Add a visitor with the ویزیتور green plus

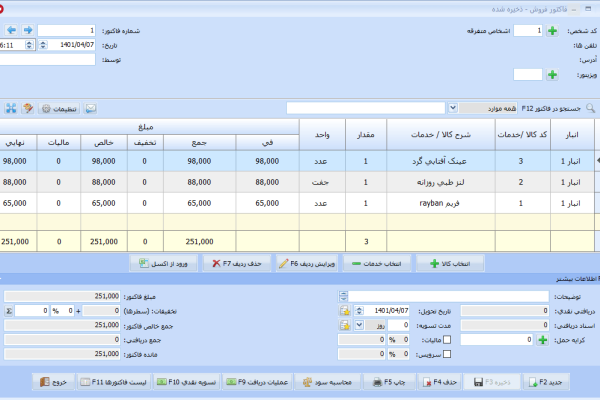[552, 75]
